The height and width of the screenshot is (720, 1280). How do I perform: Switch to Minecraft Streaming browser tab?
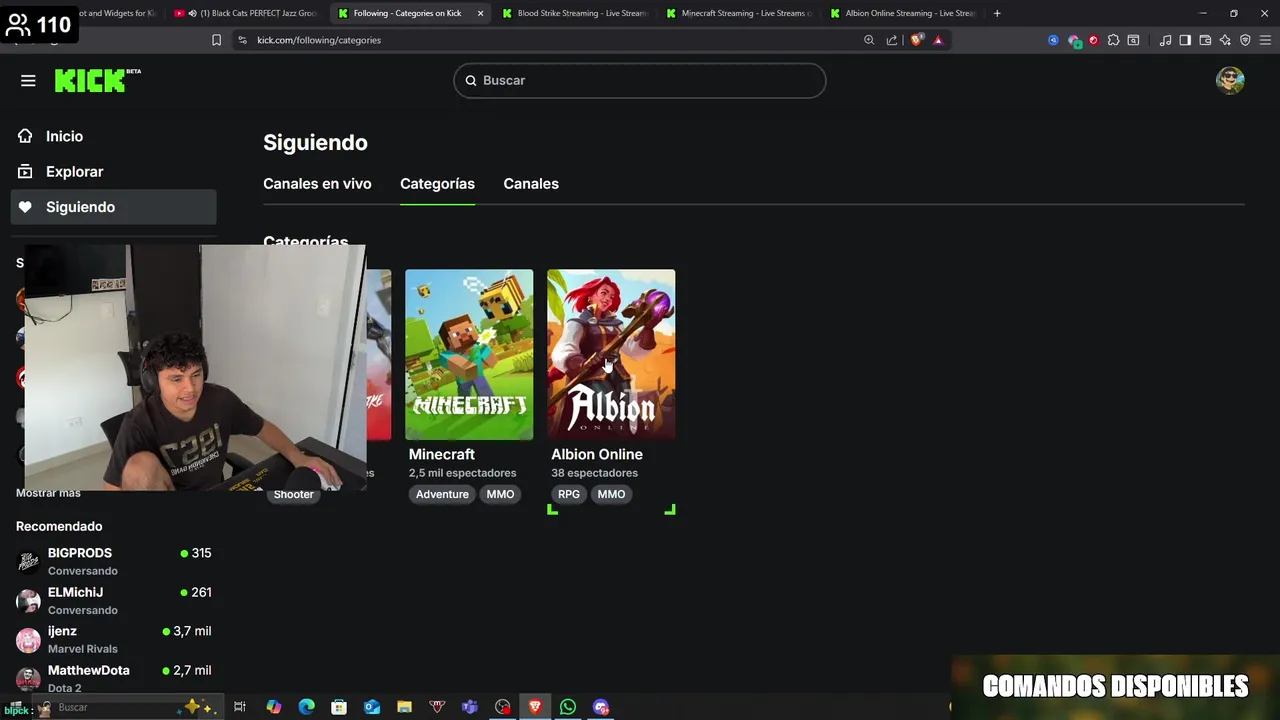point(738,13)
